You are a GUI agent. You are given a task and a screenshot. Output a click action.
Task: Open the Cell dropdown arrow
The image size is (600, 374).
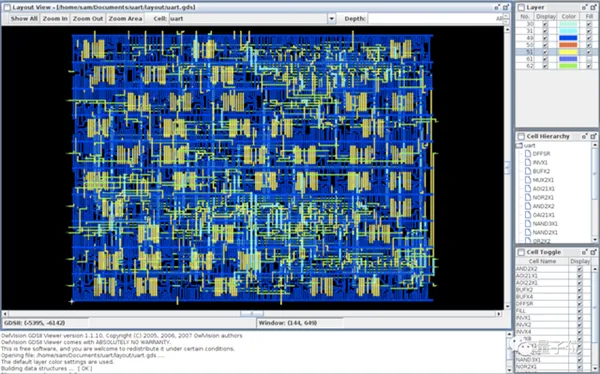pos(331,18)
